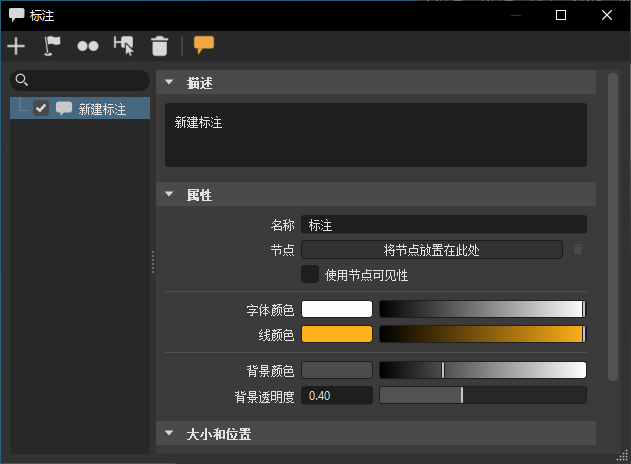Screen dimensions: 631x464
Task: Click the flag marker toolbar icon
Action: click(52, 46)
